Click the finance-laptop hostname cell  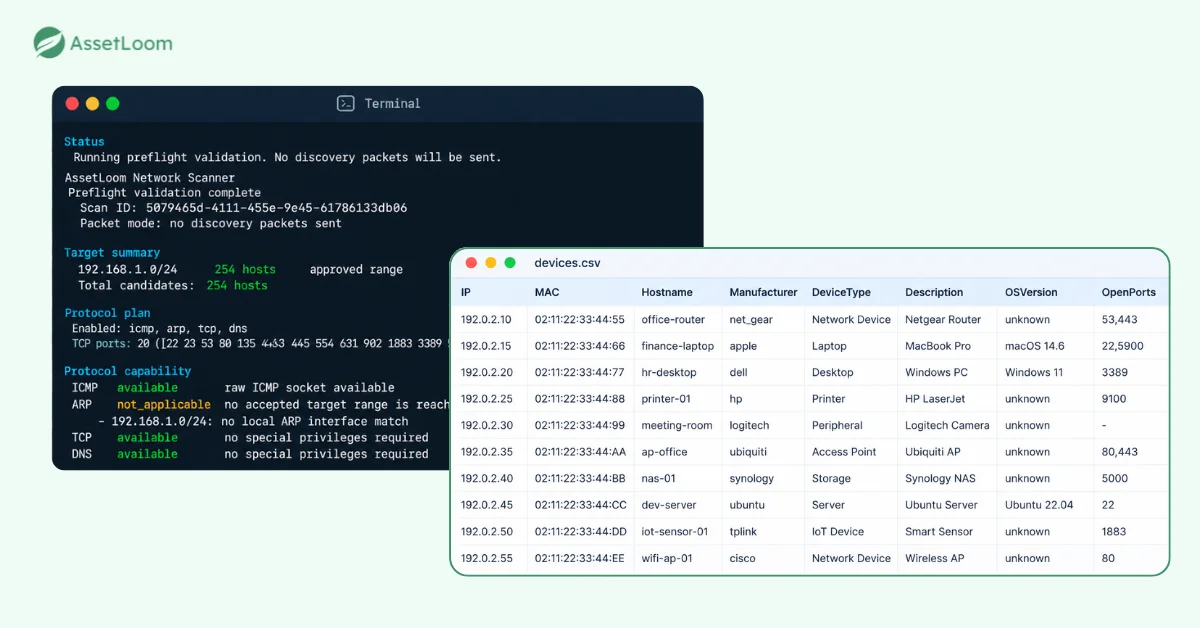[x=678, y=346]
